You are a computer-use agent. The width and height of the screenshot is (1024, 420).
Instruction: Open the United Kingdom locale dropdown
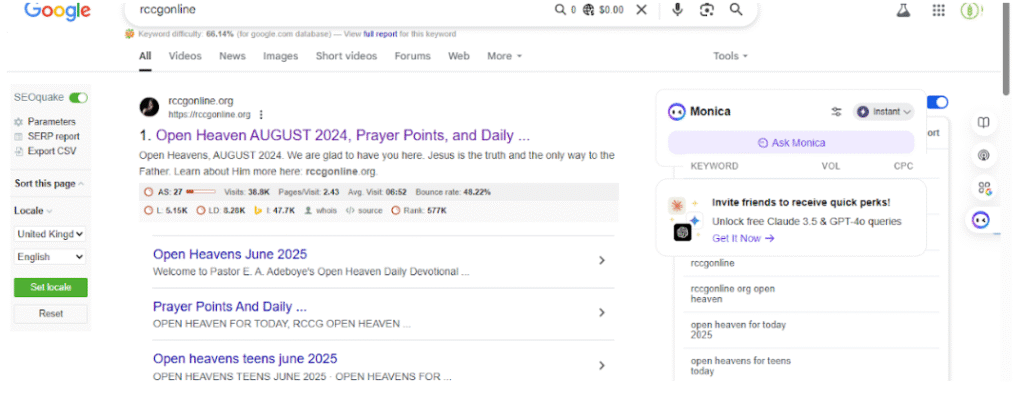[50, 234]
